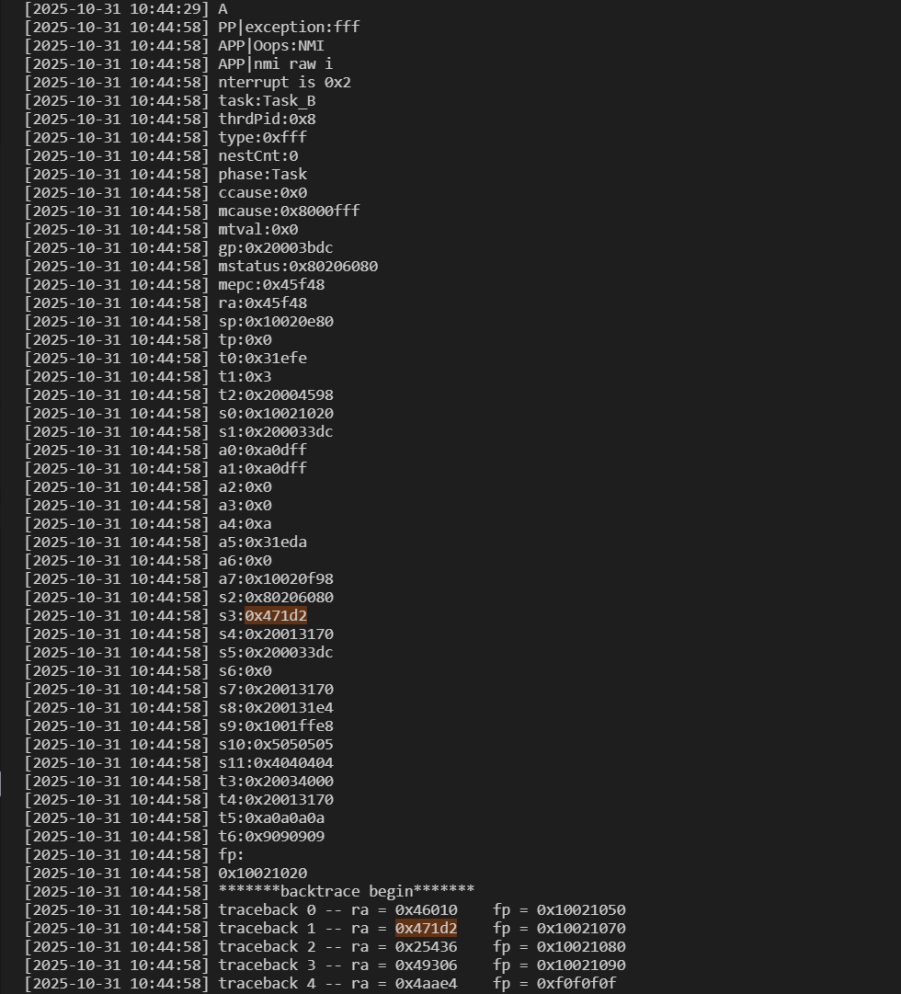This screenshot has width=901, height=994.
Task: Click the mepc:0x45f48 register line
Action: [271, 285]
